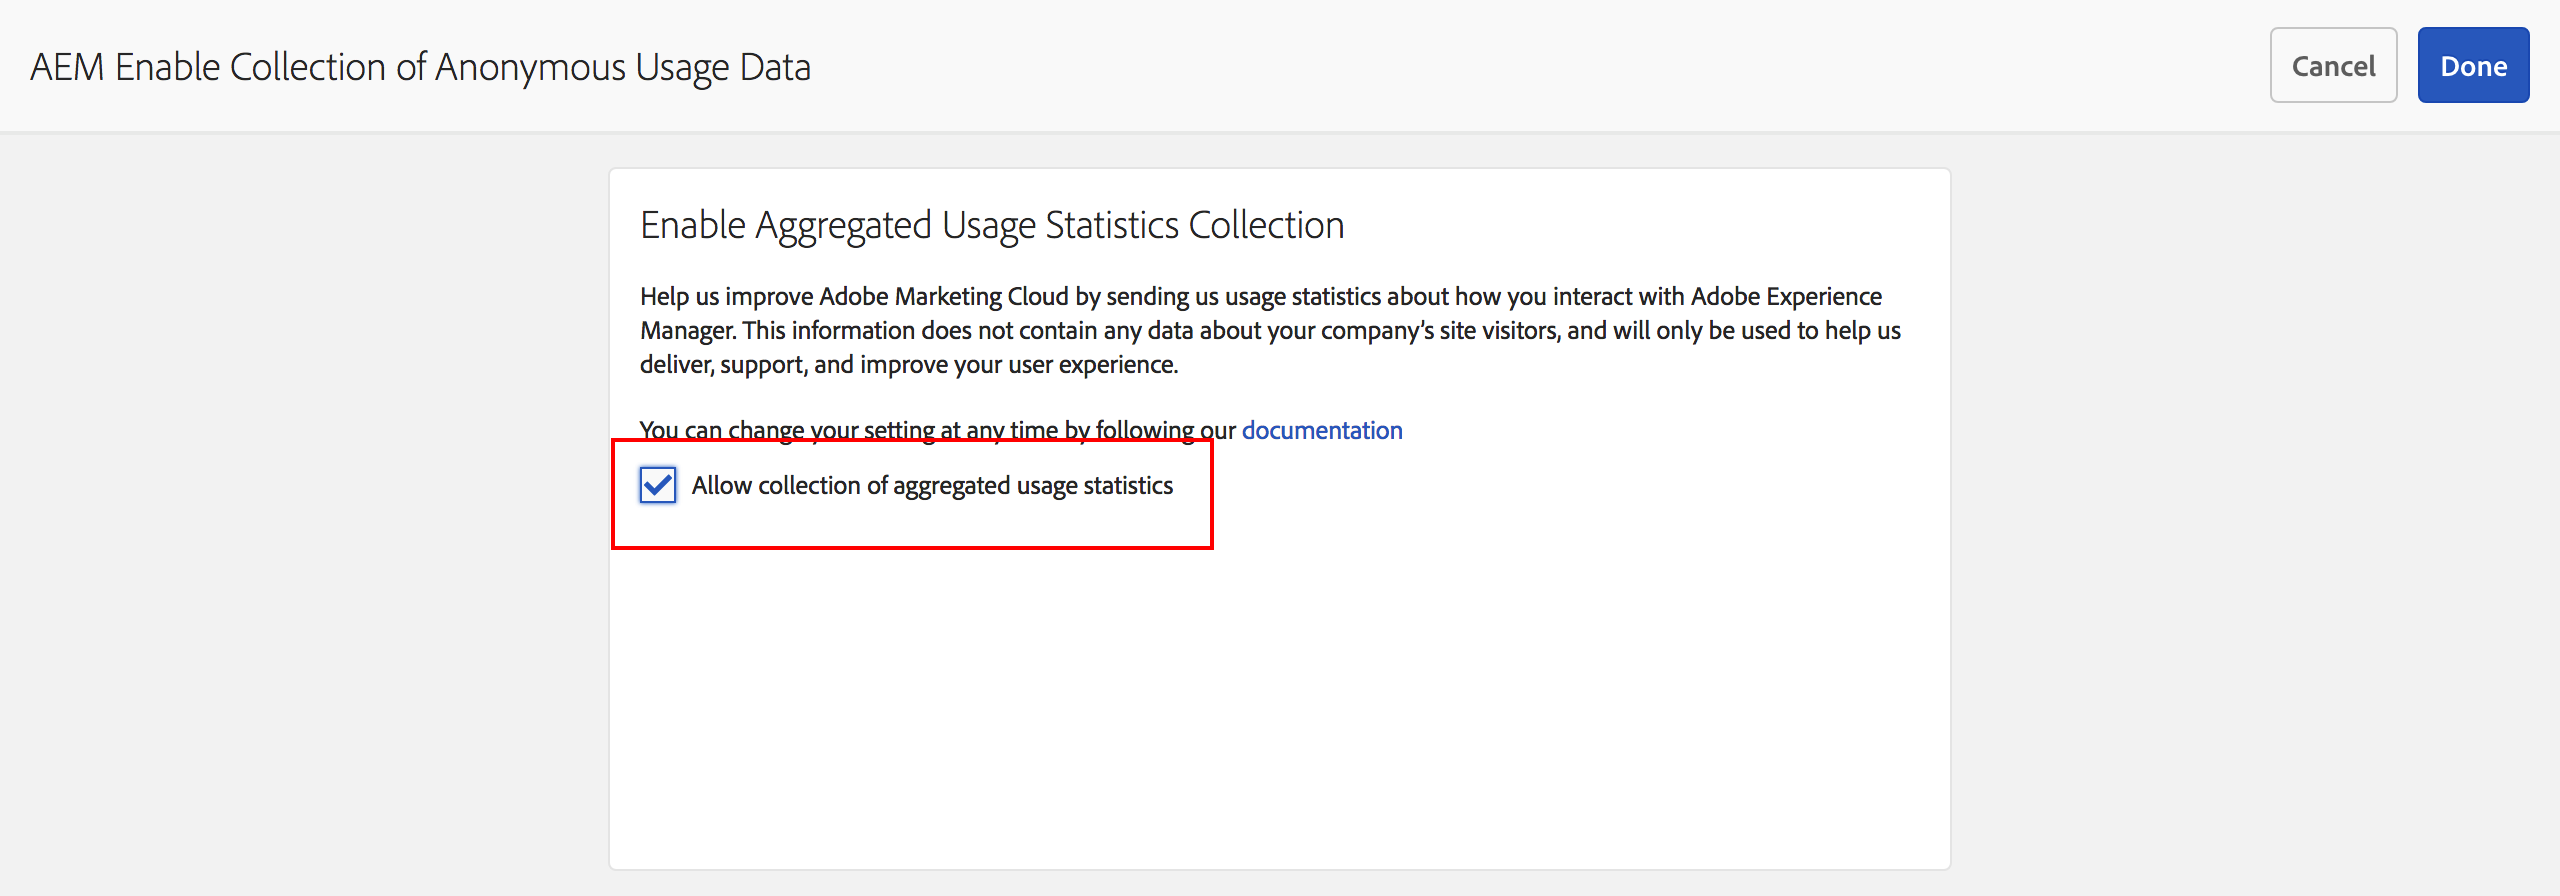
Task: Click "deliver, support, and improve your user experience" line
Action: coord(908,365)
